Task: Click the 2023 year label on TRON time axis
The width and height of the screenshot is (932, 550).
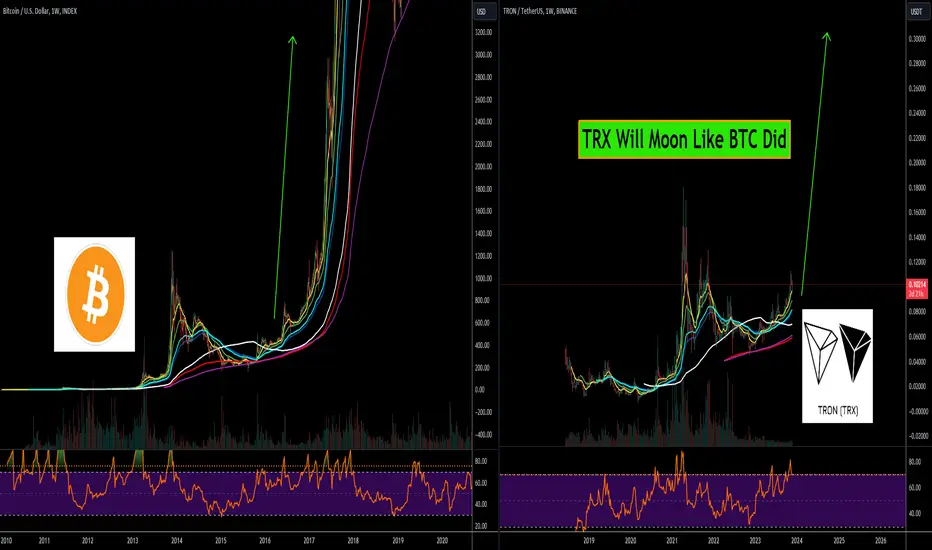Action: pyautogui.click(x=755, y=540)
